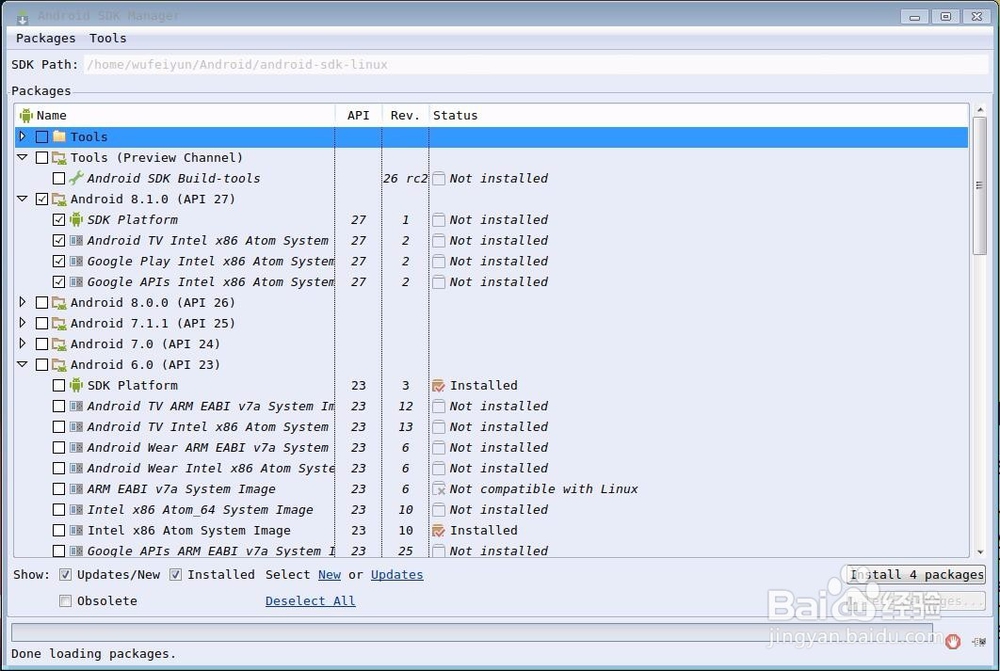The image size is (1000, 671).
Task: Collapse the Tools (Preview Channel) node
Action: (x=22, y=157)
